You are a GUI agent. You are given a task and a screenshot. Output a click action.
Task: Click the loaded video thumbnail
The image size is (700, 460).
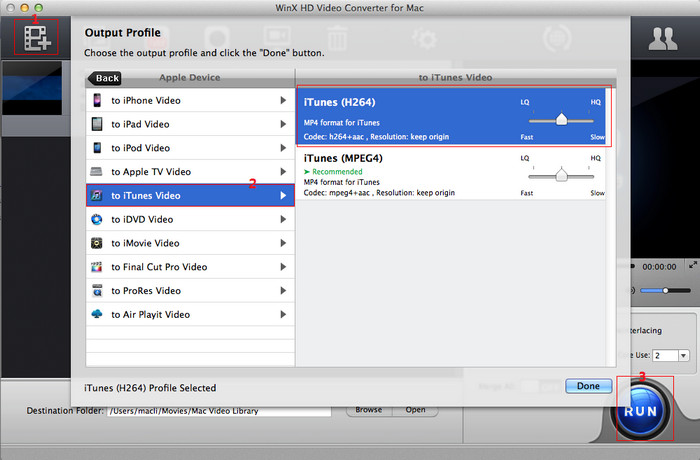tap(32, 88)
